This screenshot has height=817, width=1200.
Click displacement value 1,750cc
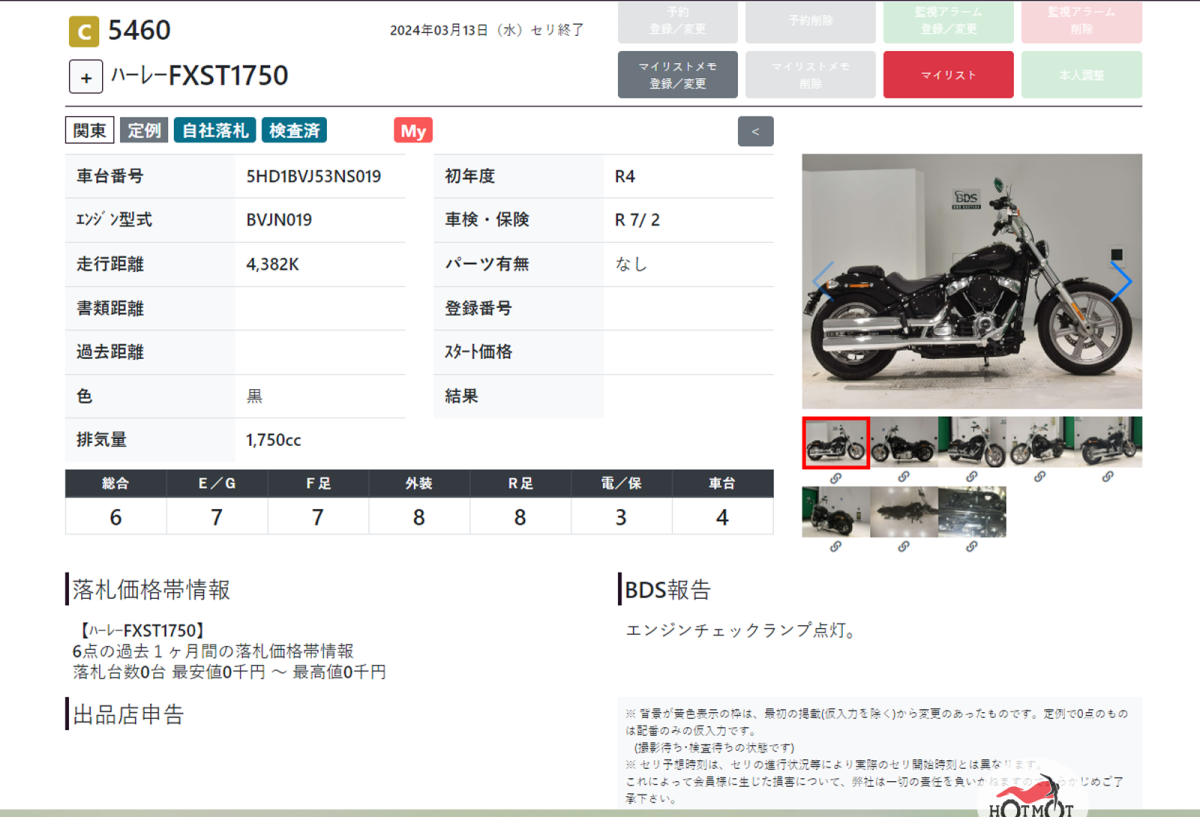[274, 440]
